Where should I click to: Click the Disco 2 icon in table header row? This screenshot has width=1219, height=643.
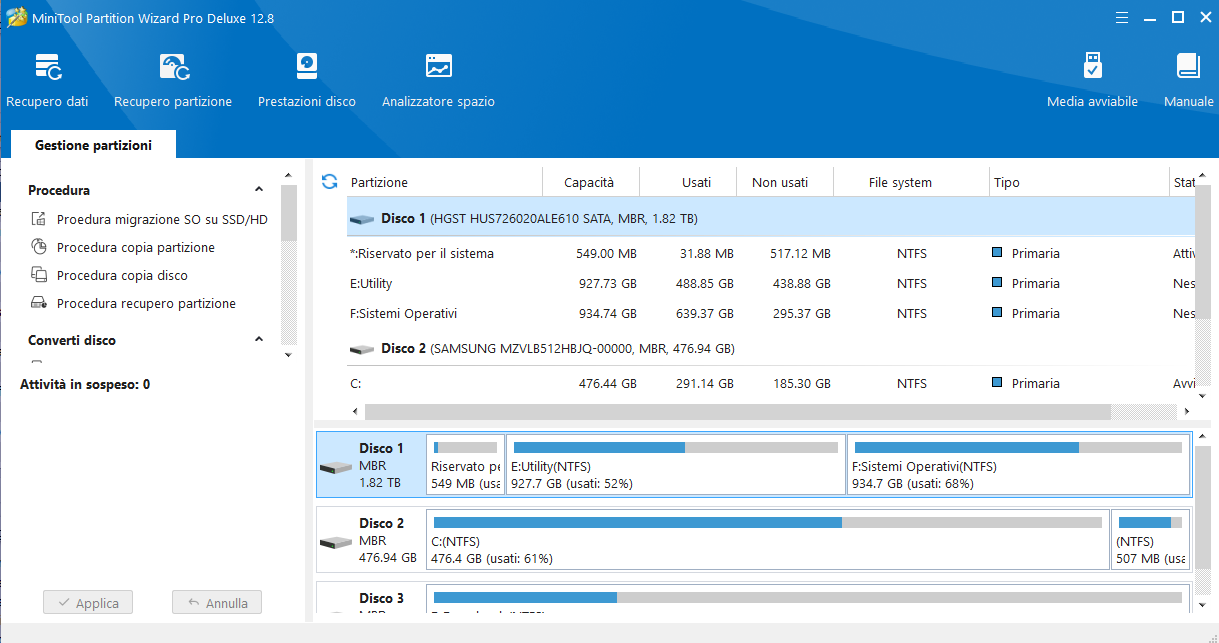point(362,349)
